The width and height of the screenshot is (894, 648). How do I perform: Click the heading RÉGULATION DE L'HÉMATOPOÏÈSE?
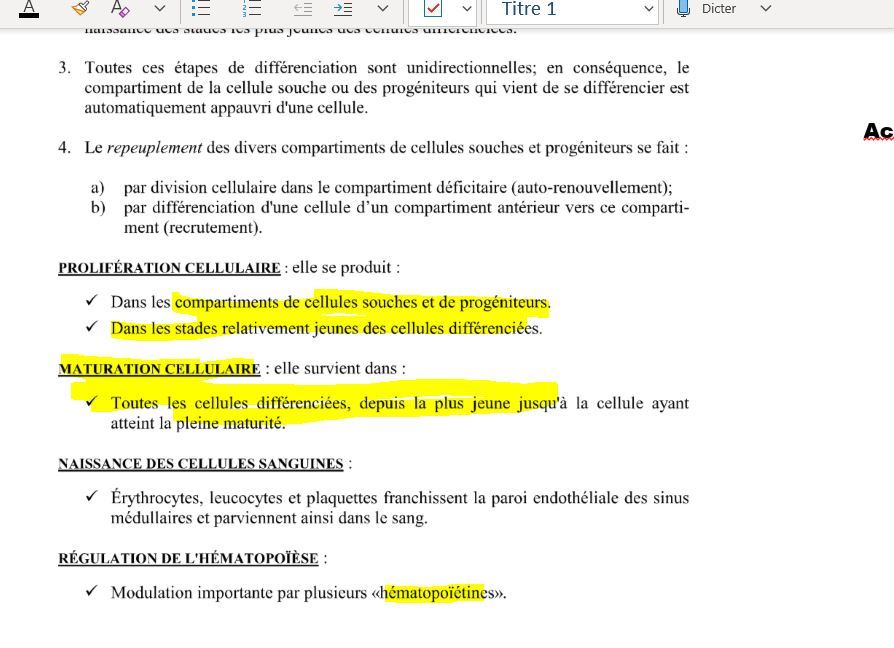tap(188, 559)
